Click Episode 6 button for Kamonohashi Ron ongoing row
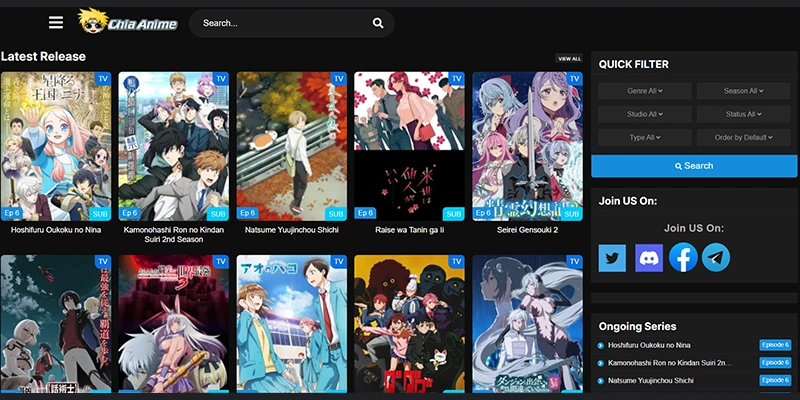This screenshot has height=400, width=800. coord(775,363)
